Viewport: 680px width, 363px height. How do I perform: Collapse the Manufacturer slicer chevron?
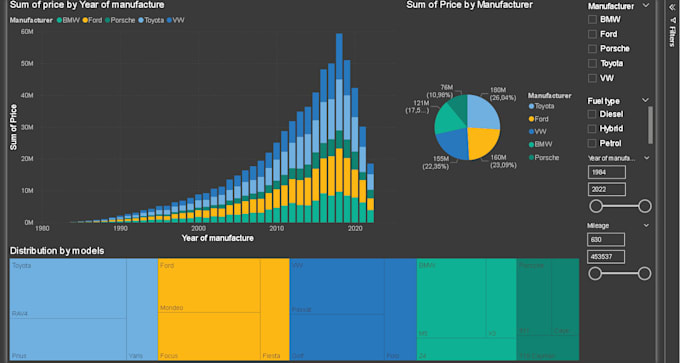coord(646,6)
